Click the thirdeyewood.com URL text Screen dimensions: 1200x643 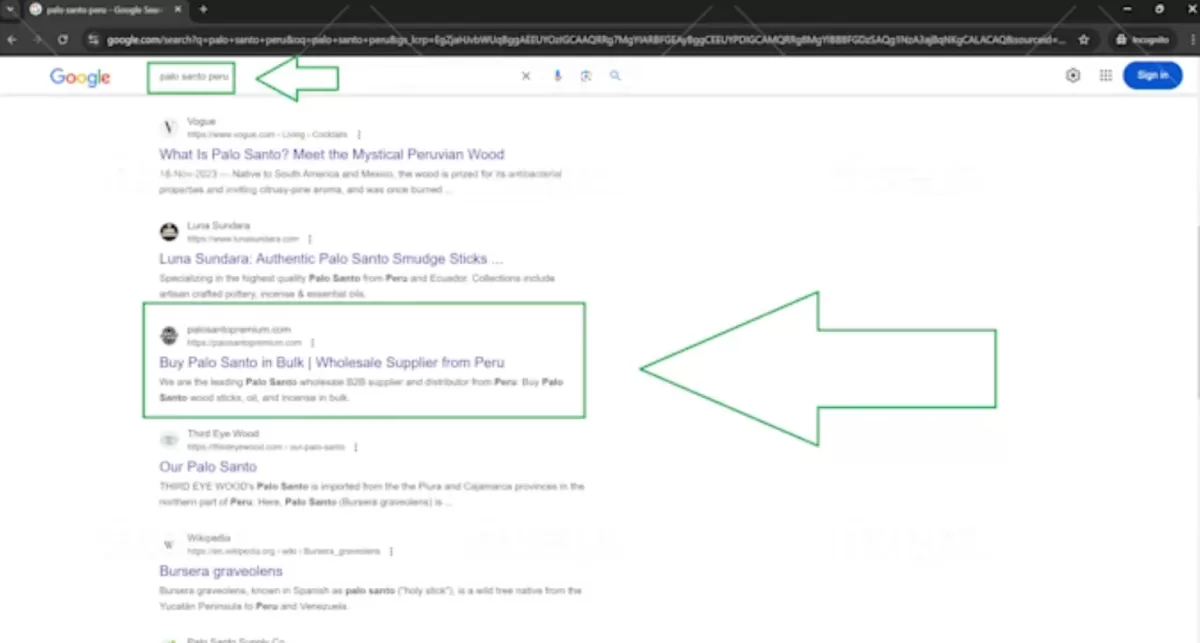(266, 447)
